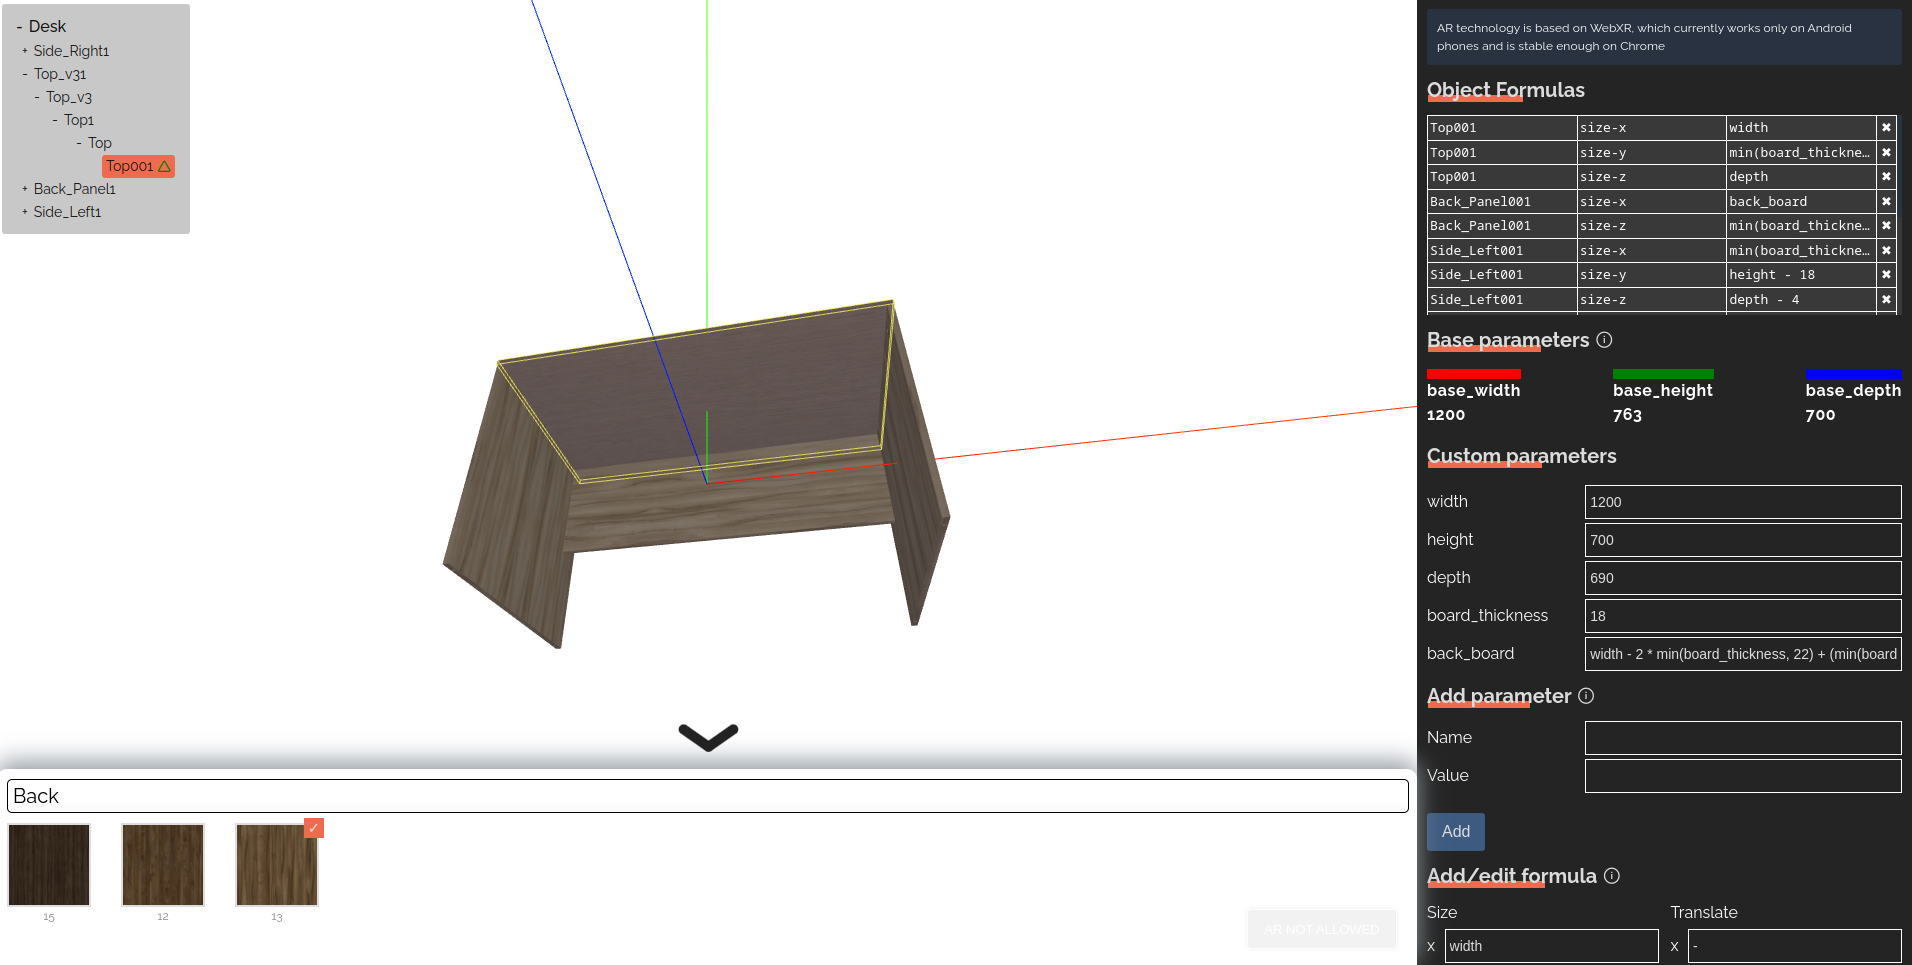Image resolution: width=1912 pixels, height=965 pixels.
Task: Toggle the checked wood texture 13
Action: tap(277, 865)
